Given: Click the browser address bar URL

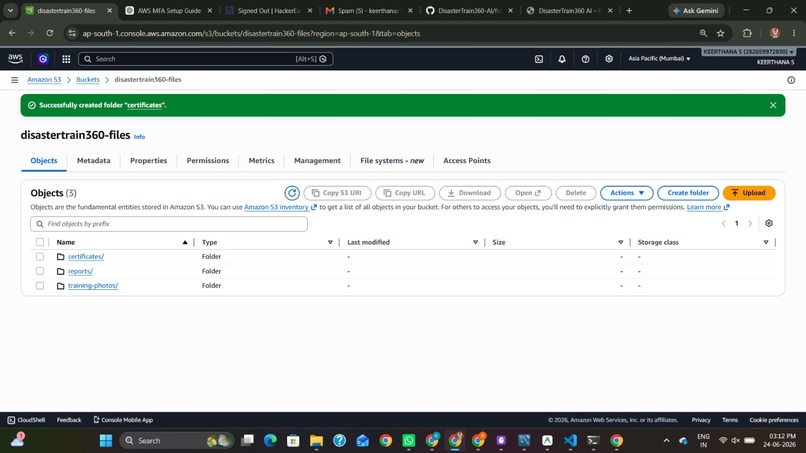Looking at the screenshot, I should (251, 33).
